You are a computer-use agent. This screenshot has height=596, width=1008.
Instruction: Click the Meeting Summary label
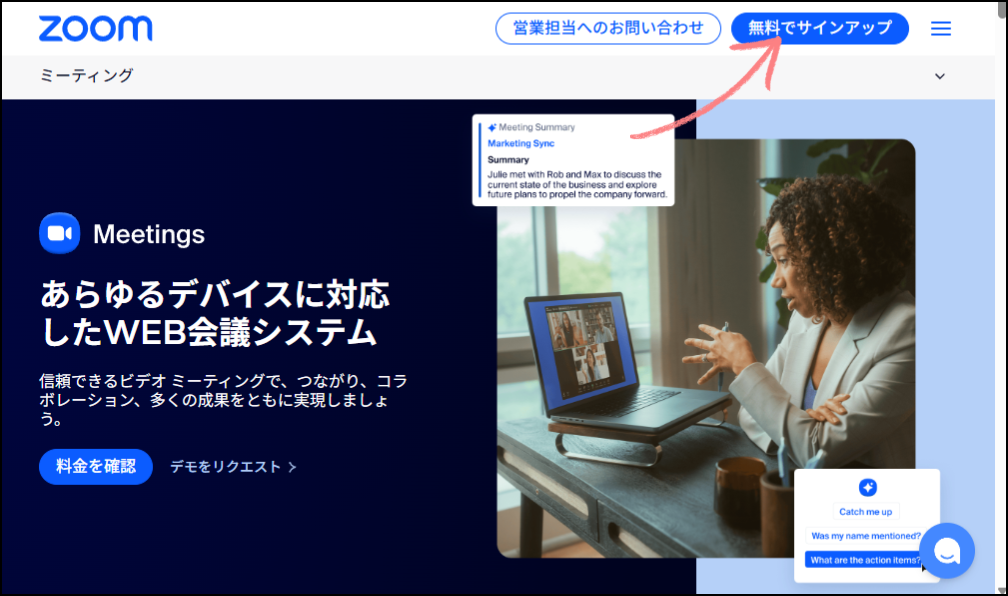(x=536, y=127)
